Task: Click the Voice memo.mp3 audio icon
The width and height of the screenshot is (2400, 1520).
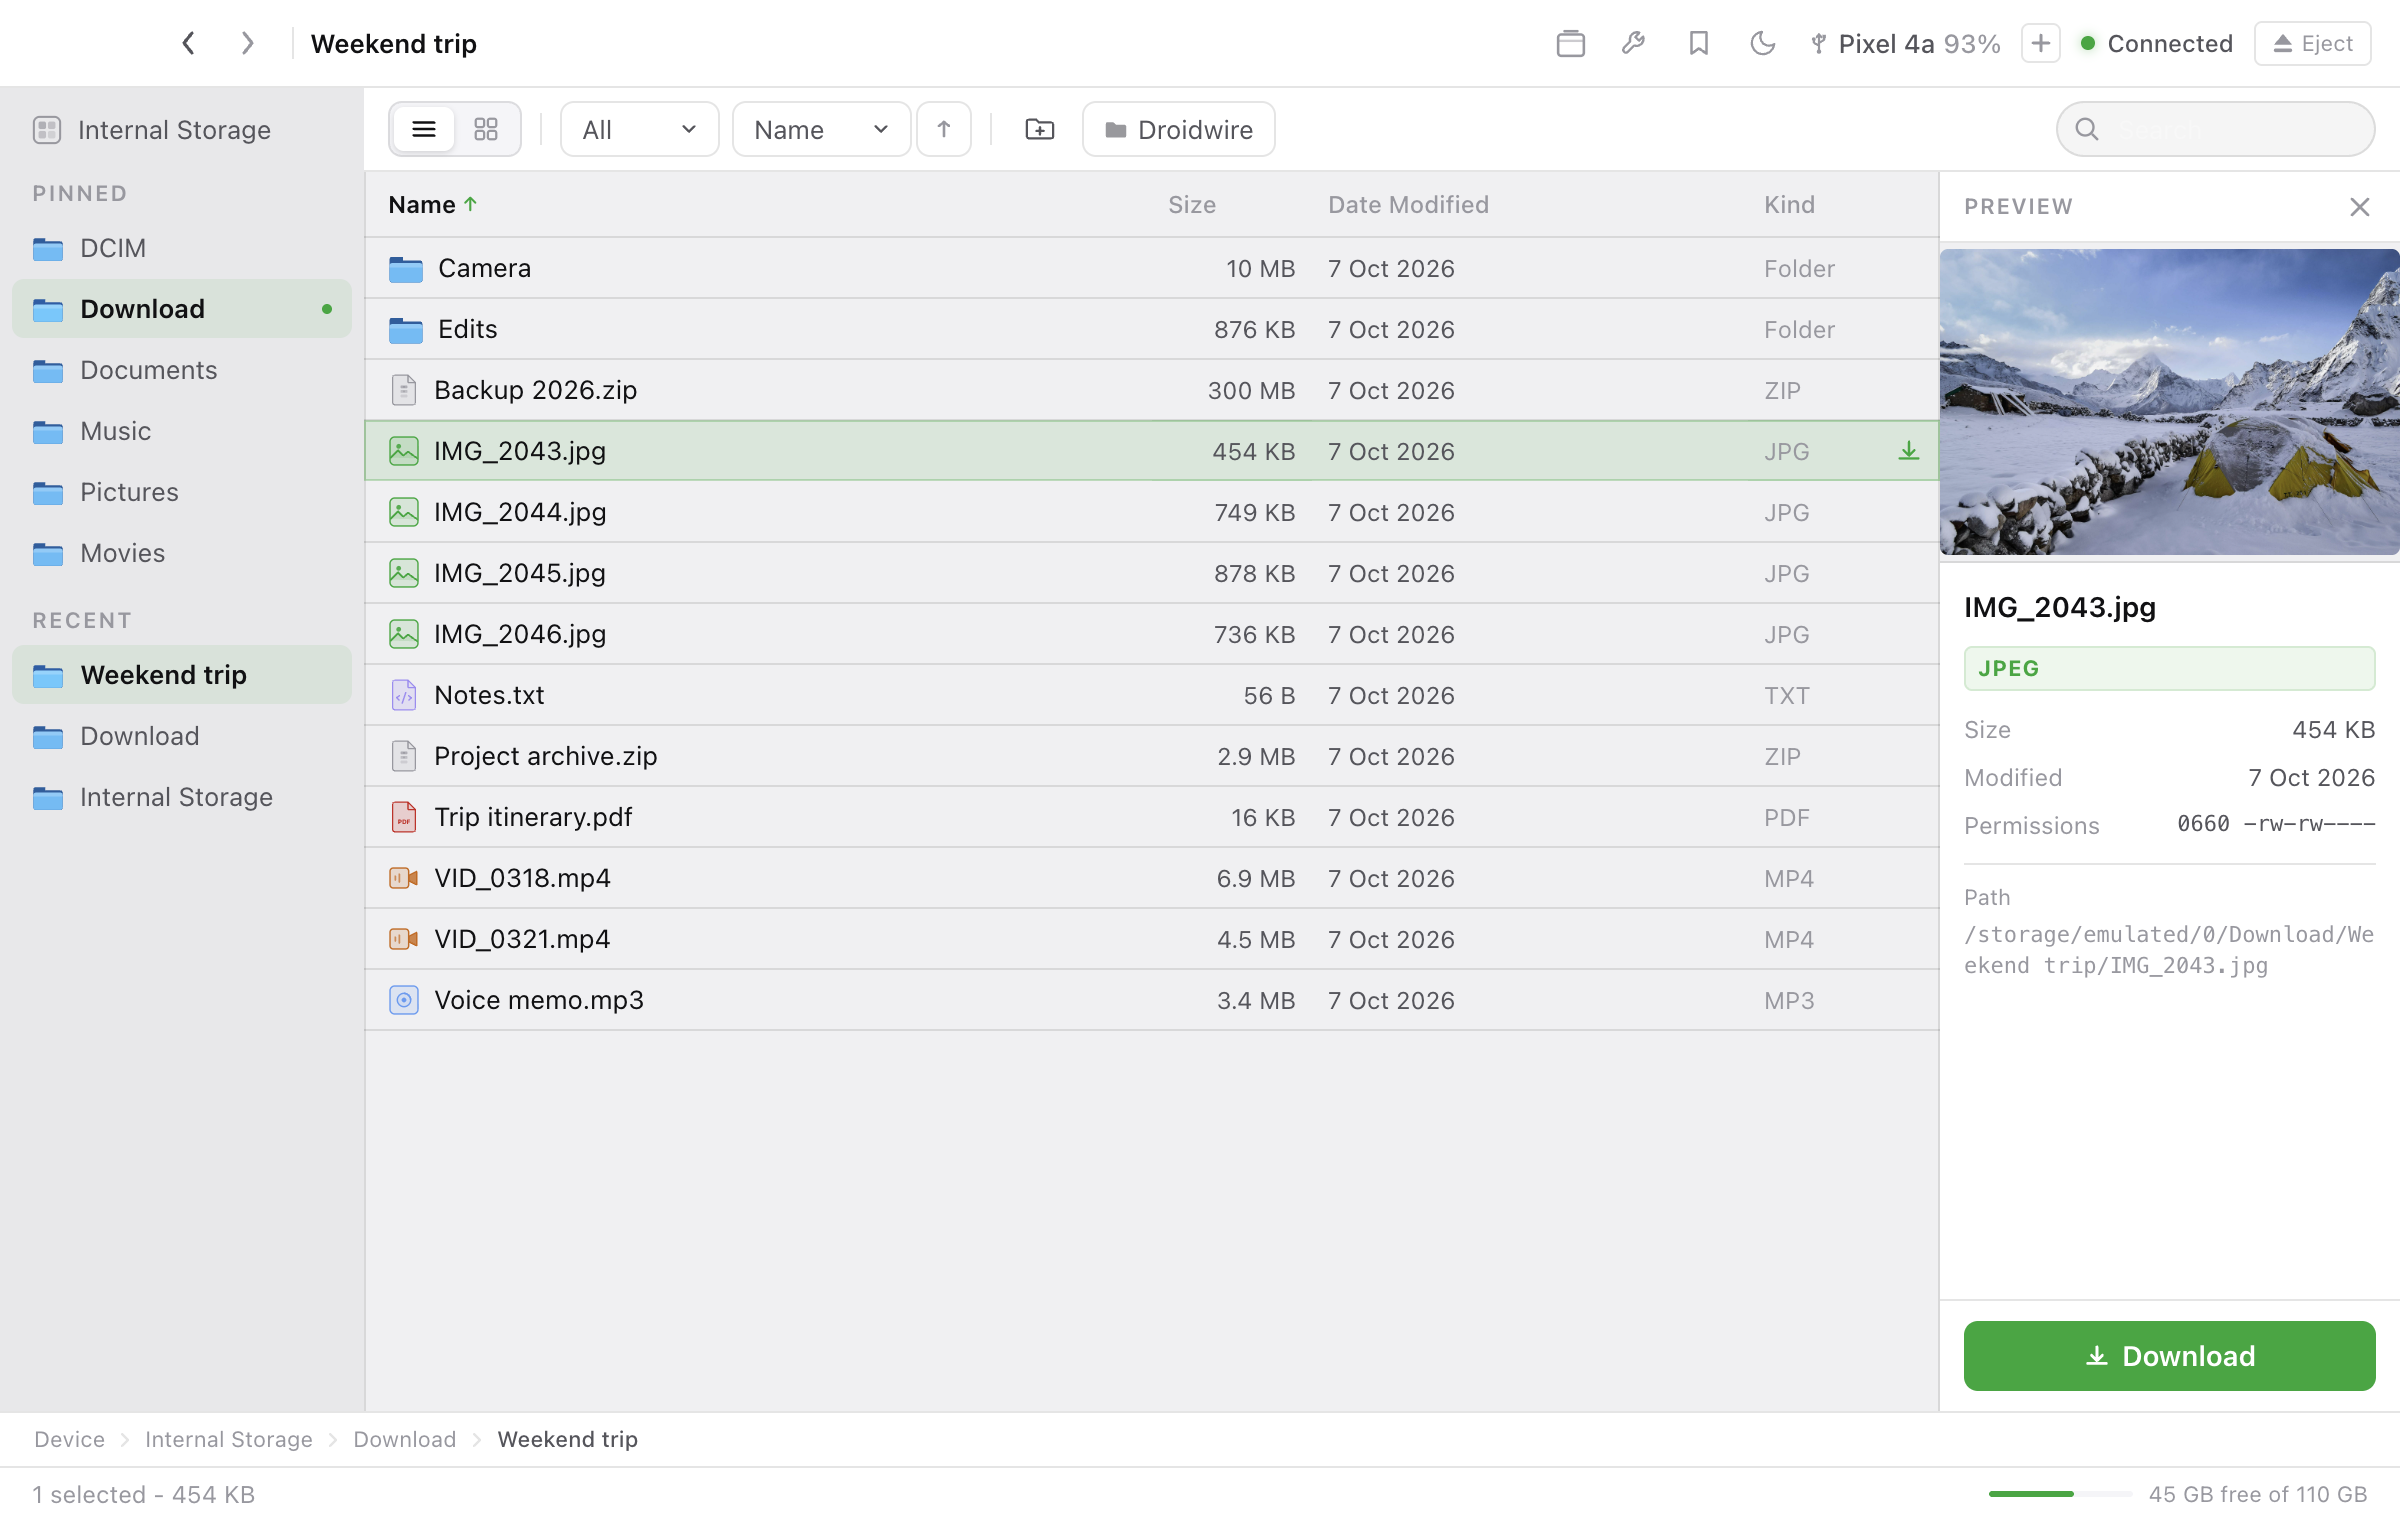Action: pos(404,1000)
